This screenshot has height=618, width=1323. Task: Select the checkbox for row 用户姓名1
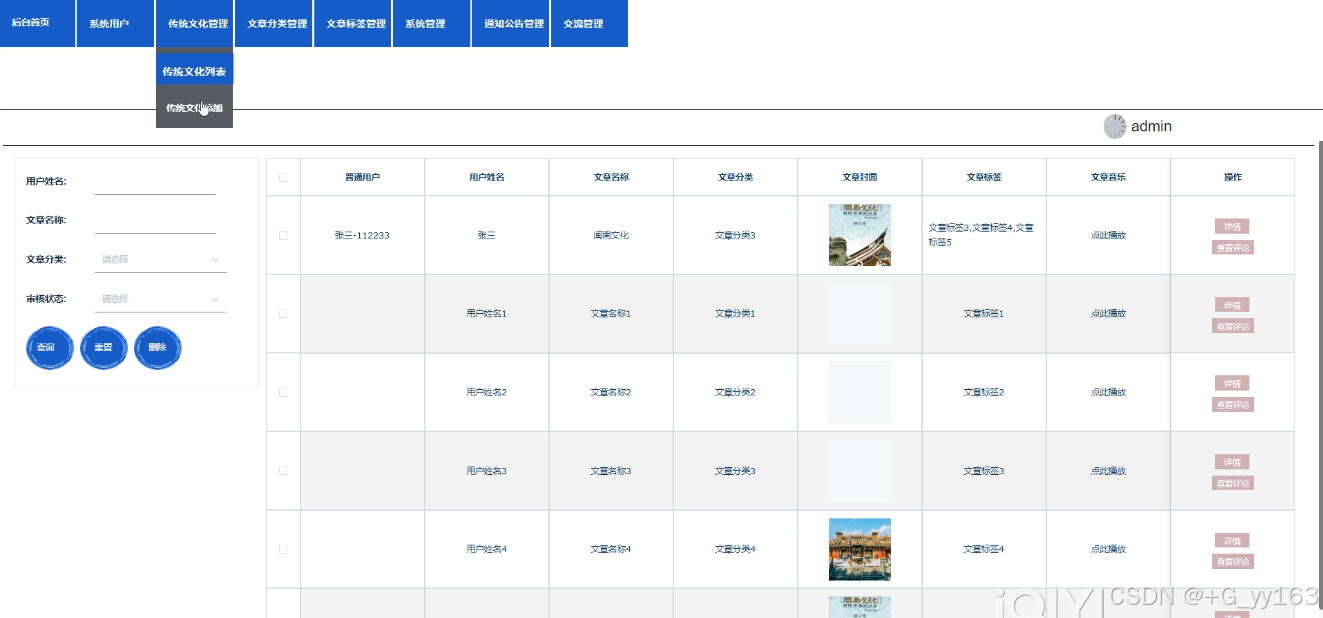283,313
